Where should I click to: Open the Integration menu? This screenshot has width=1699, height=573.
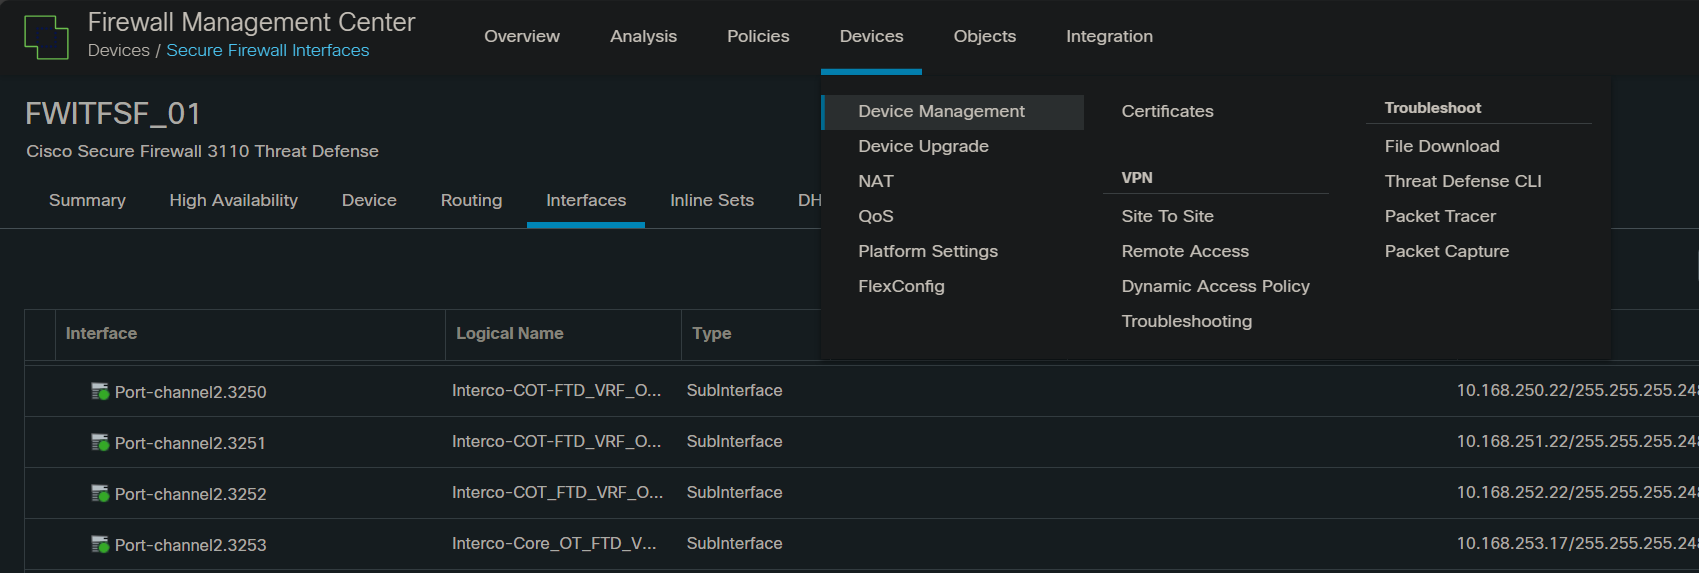pyautogui.click(x=1109, y=36)
